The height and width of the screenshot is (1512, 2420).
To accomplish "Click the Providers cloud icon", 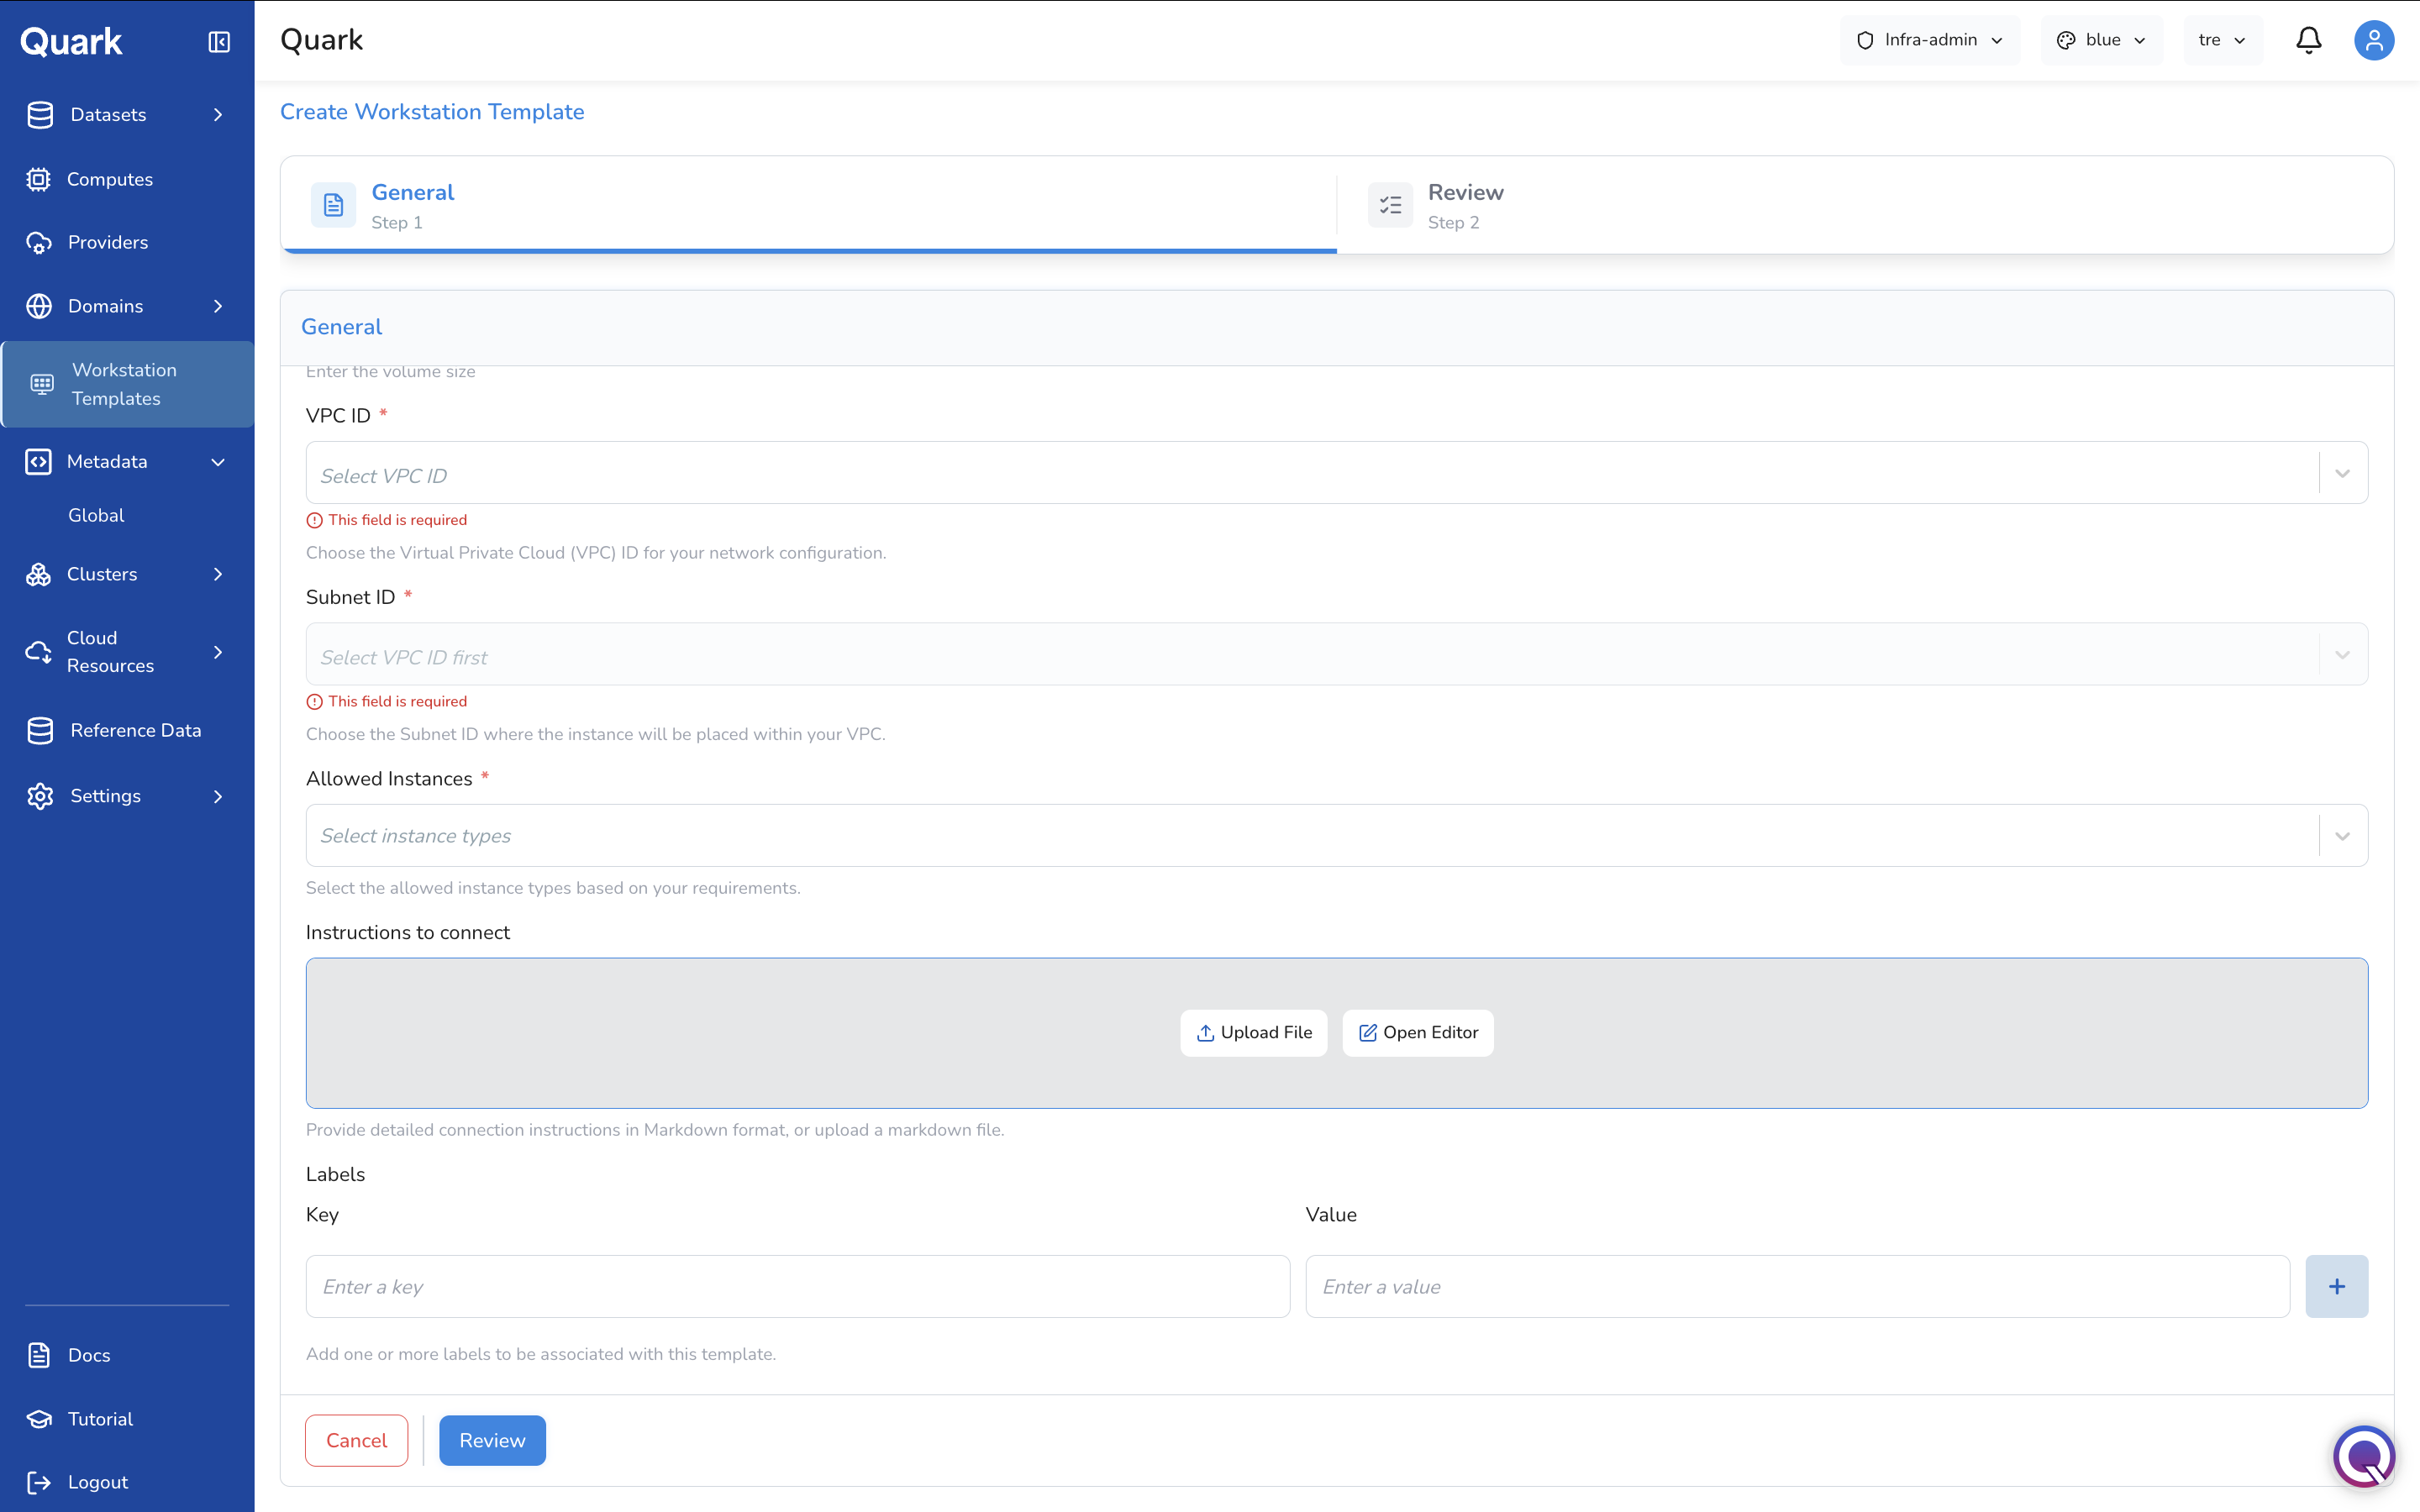I will [x=39, y=243].
